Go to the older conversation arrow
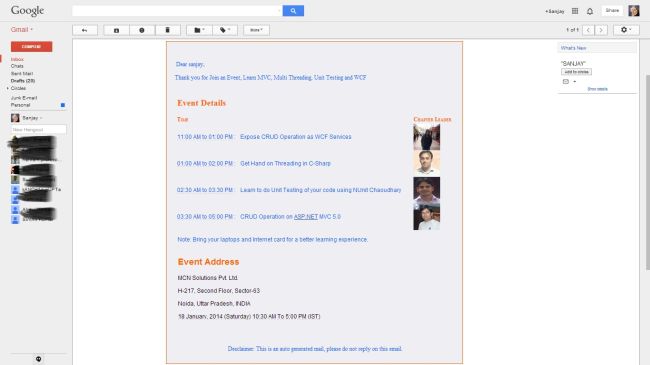The height and width of the screenshot is (365, 650). [601, 30]
